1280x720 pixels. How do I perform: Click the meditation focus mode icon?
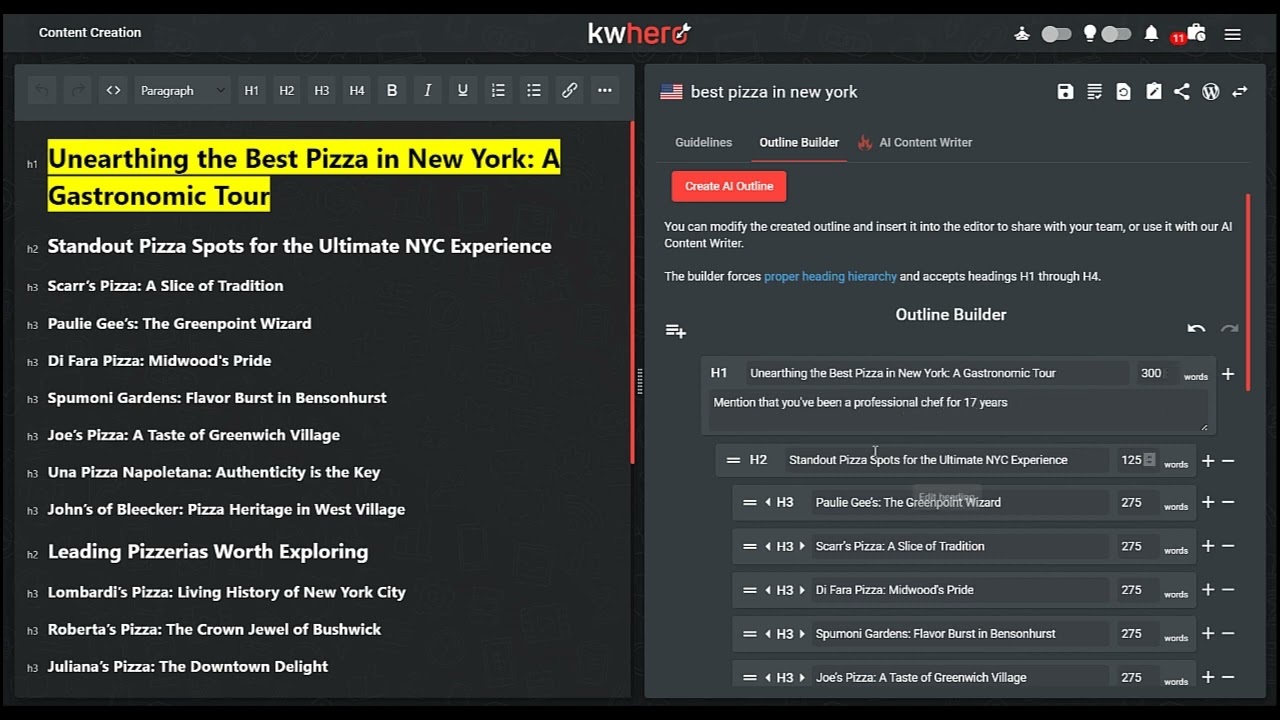(x=1022, y=33)
